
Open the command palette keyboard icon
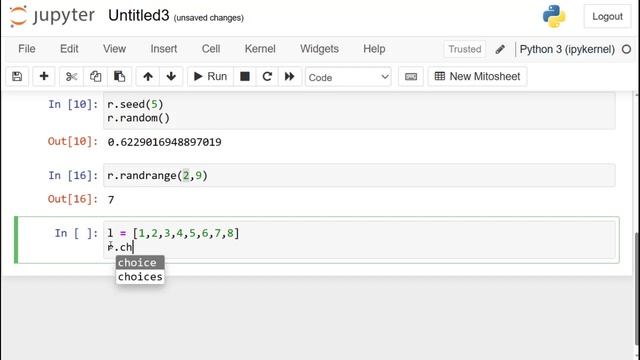click(x=411, y=76)
